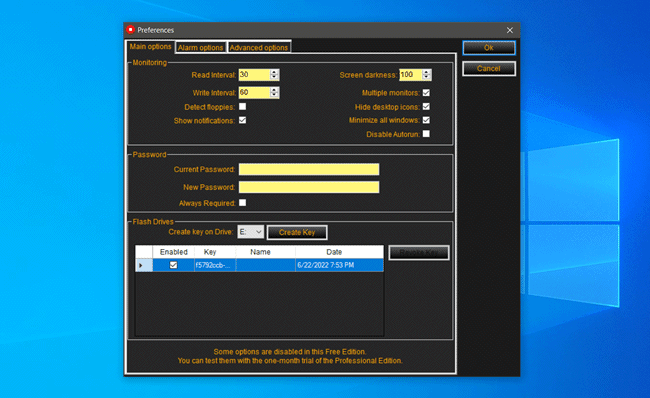Image resolution: width=650 pixels, height=398 pixels.
Task: Click the Read Interval value field
Action: [x=254, y=75]
